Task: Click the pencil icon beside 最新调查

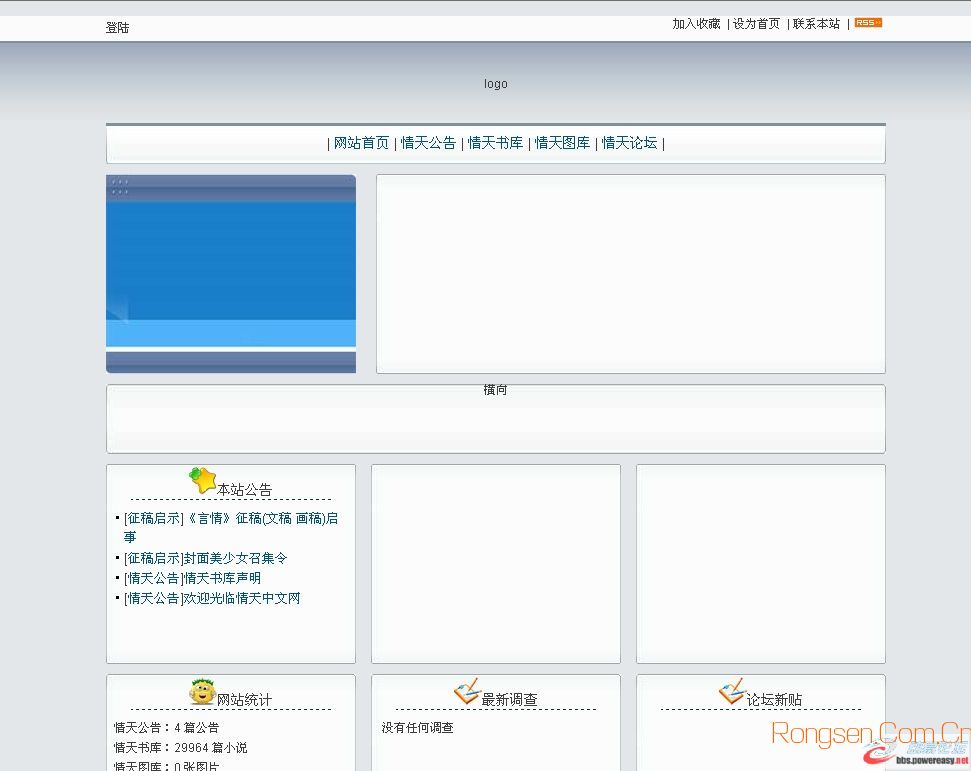Action: pyautogui.click(x=467, y=691)
